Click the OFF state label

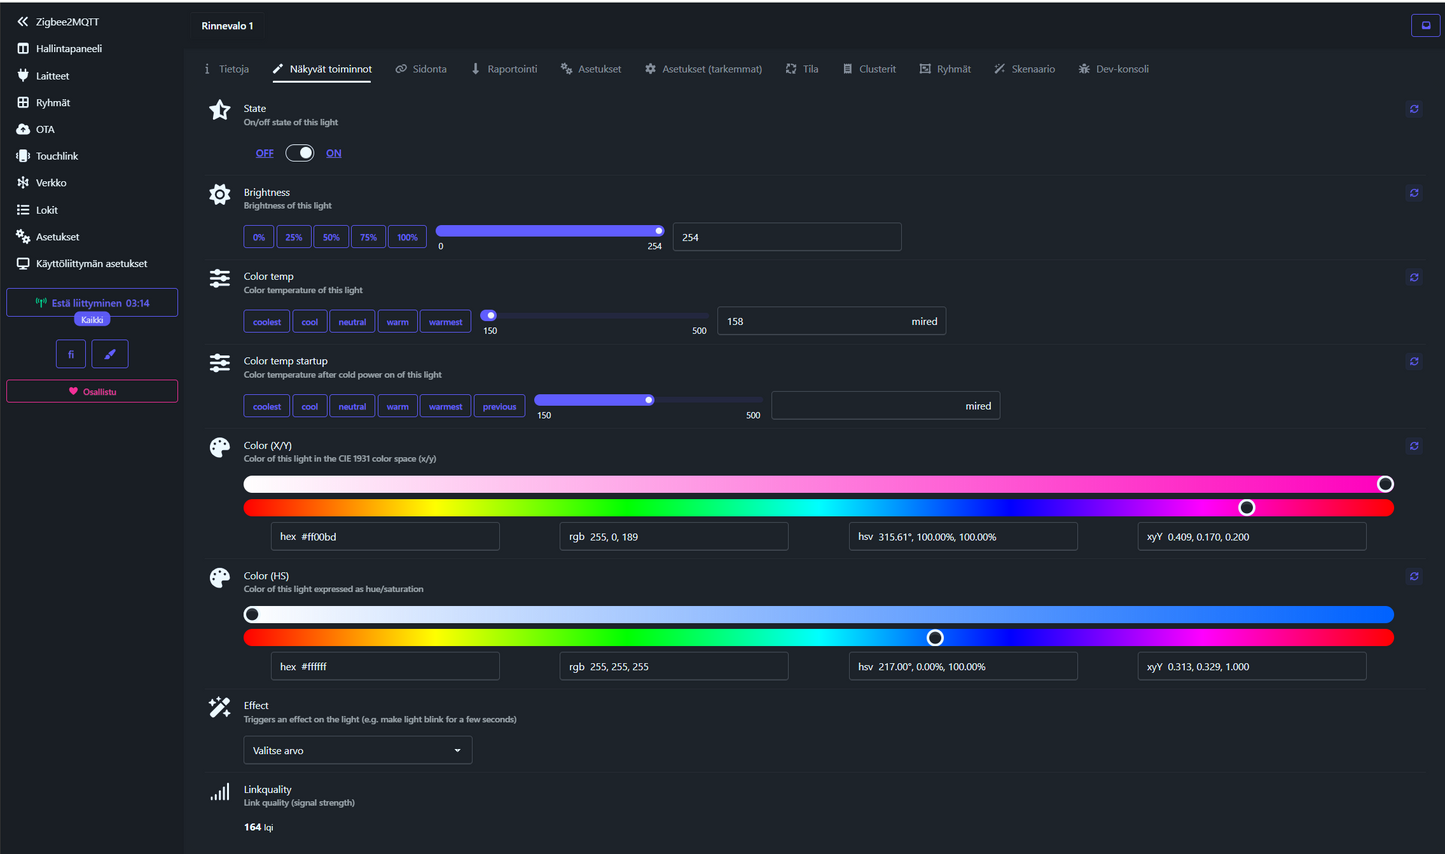pos(264,153)
